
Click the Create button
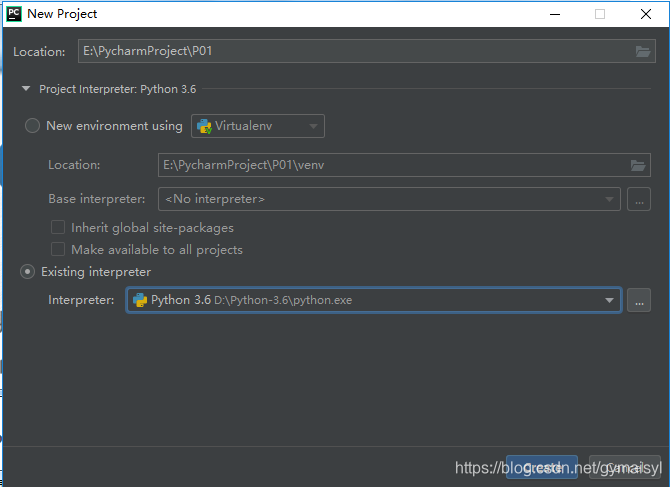tap(542, 467)
